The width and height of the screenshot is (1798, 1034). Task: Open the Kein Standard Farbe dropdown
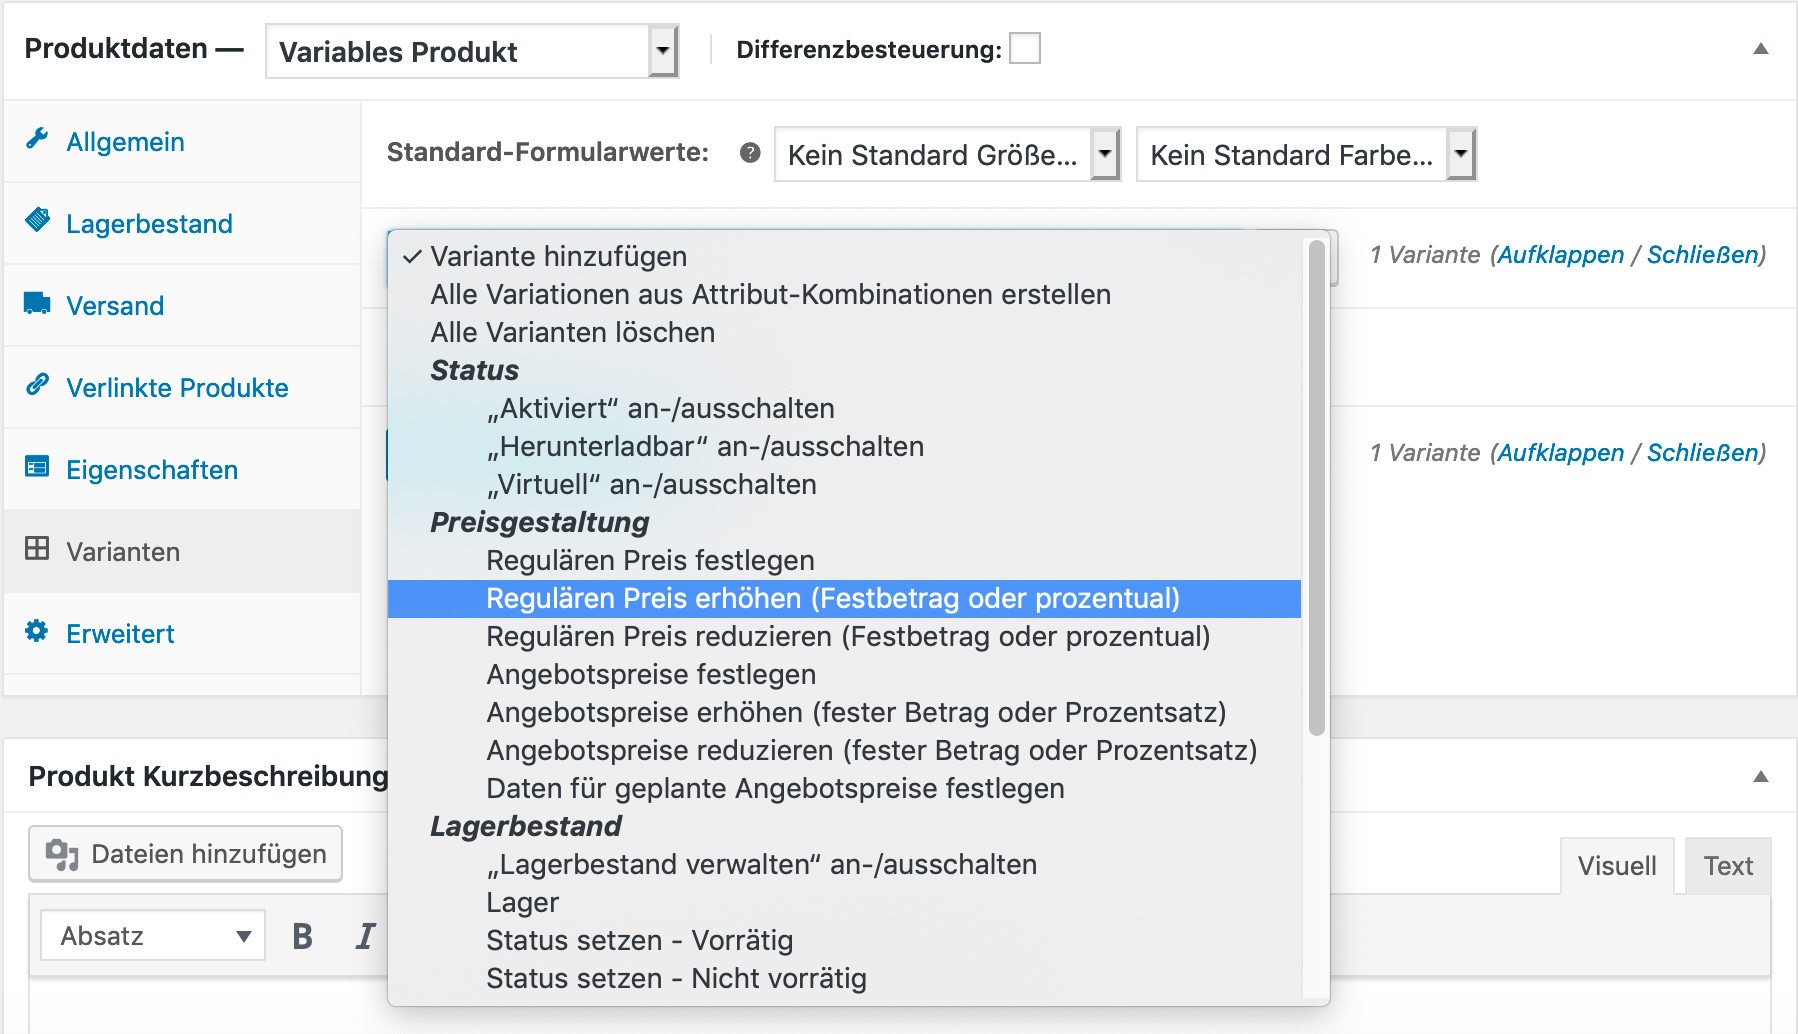pos(1306,154)
